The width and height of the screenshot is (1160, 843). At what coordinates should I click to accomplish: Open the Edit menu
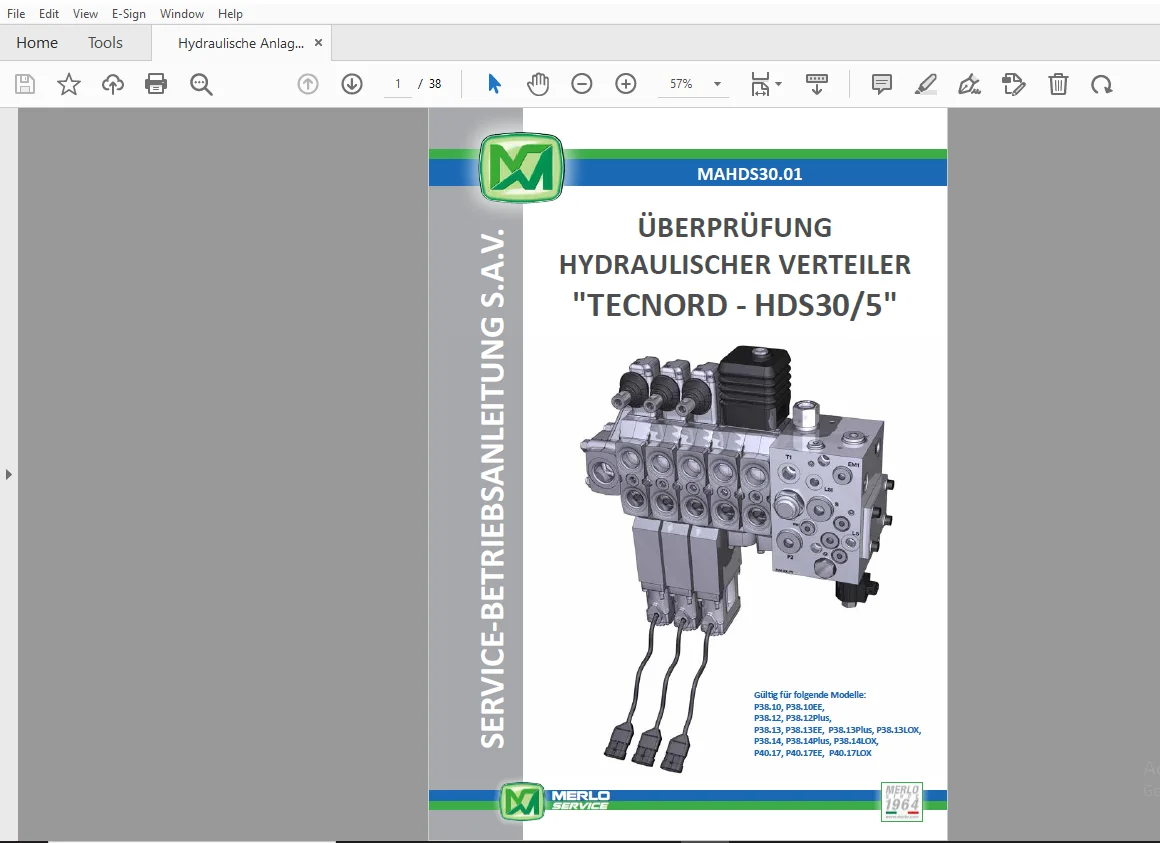point(49,13)
